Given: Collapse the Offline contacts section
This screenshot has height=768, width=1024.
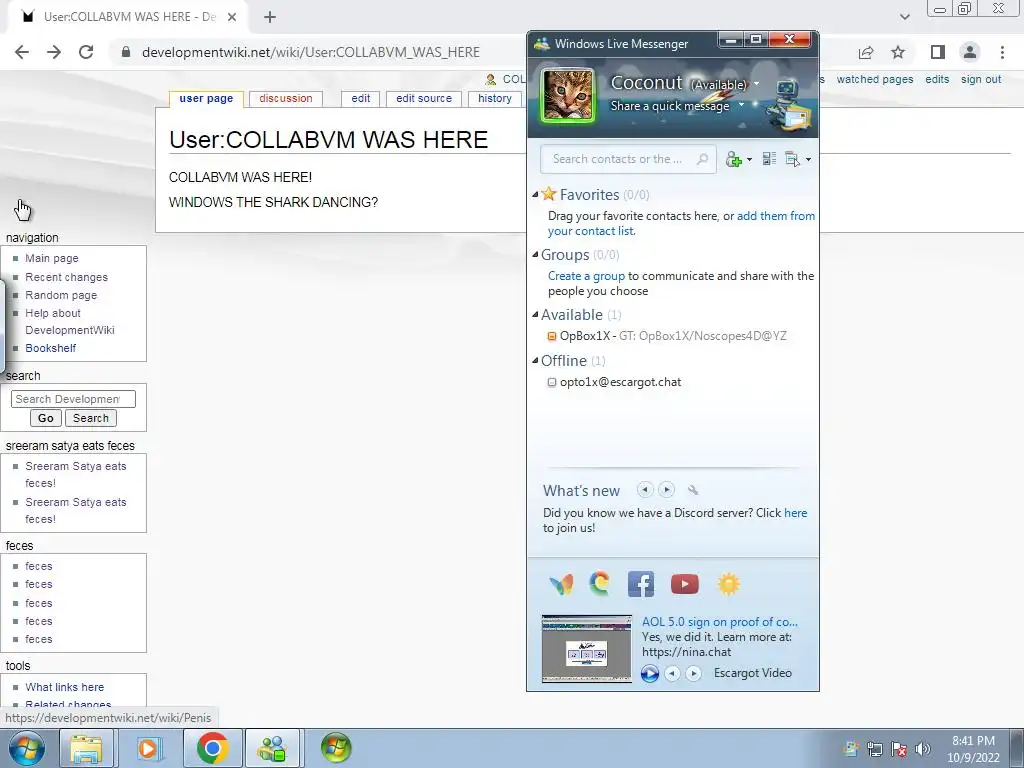Looking at the screenshot, I should (x=536, y=360).
